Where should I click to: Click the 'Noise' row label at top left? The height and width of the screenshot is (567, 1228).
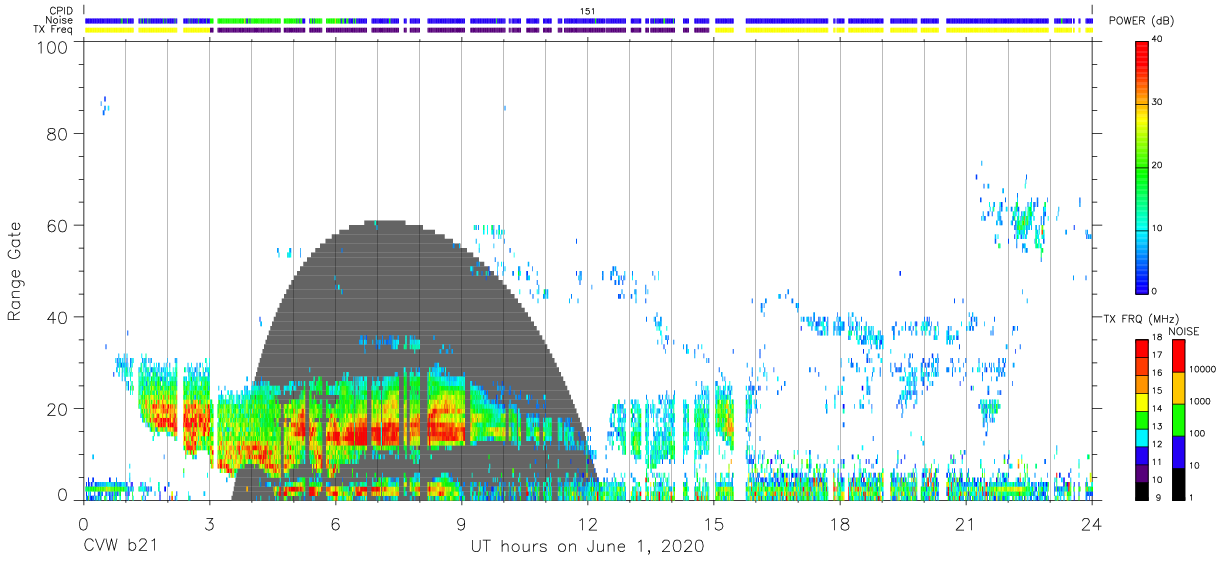[59, 20]
